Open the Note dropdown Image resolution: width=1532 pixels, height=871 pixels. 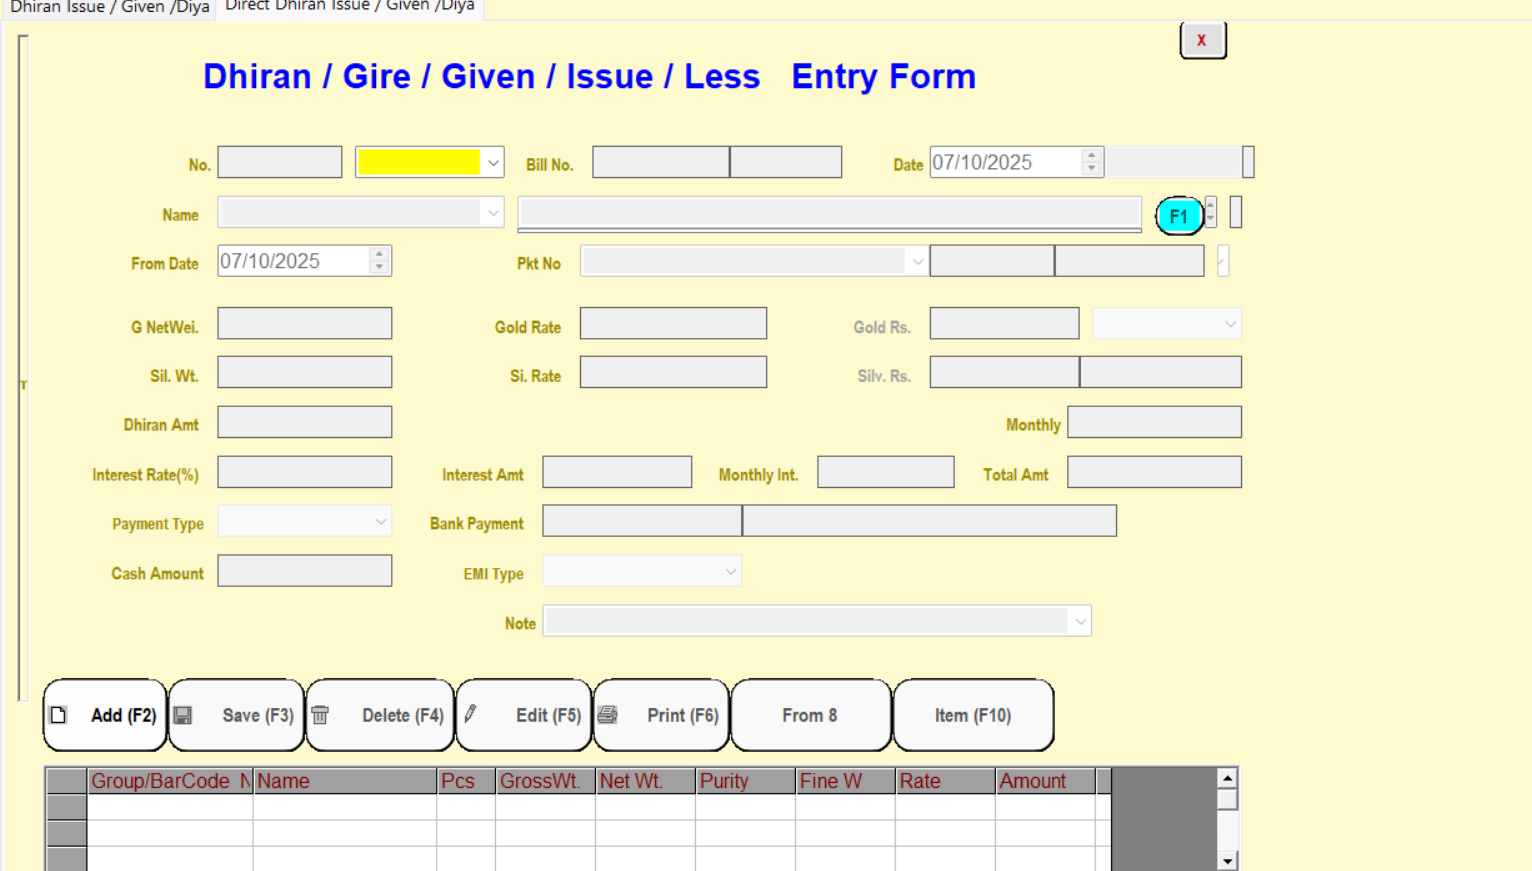tap(1079, 622)
